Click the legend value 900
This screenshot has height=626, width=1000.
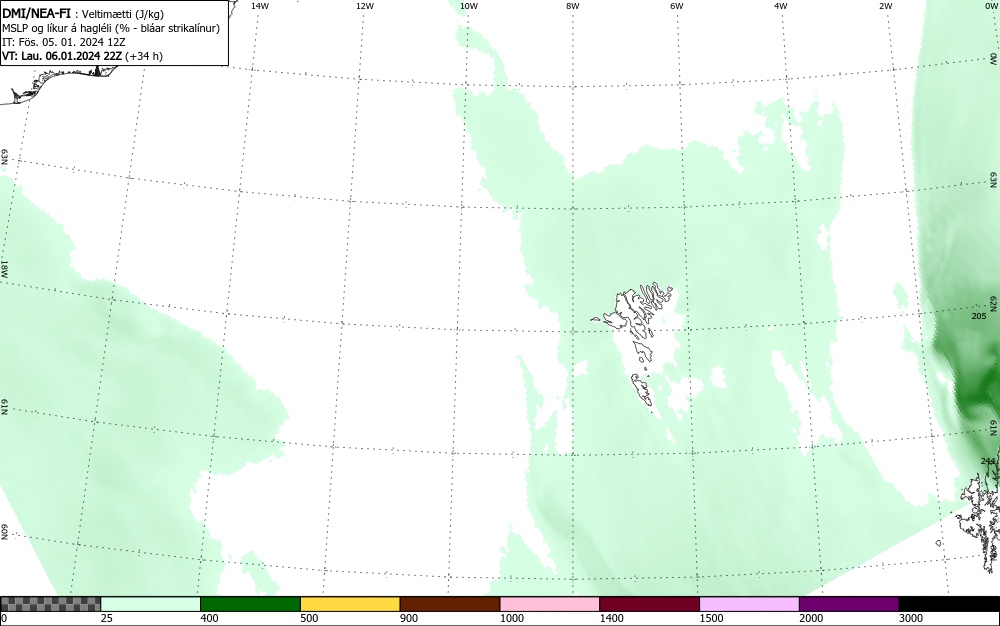tap(409, 618)
